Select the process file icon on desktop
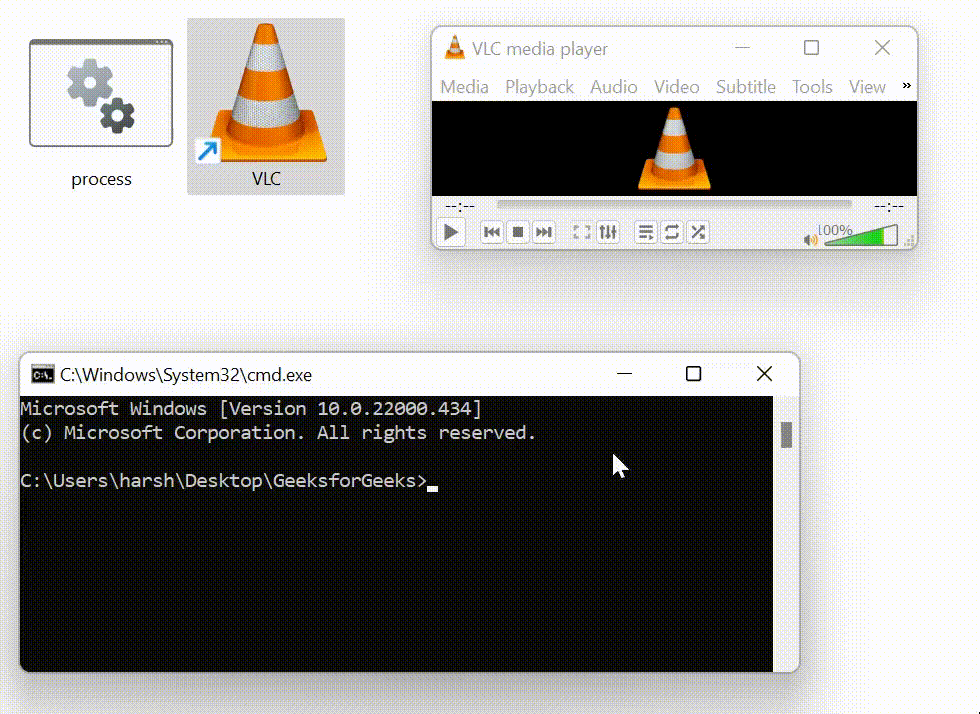The width and height of the screenshot is (980, 714). tap(101, 94)
